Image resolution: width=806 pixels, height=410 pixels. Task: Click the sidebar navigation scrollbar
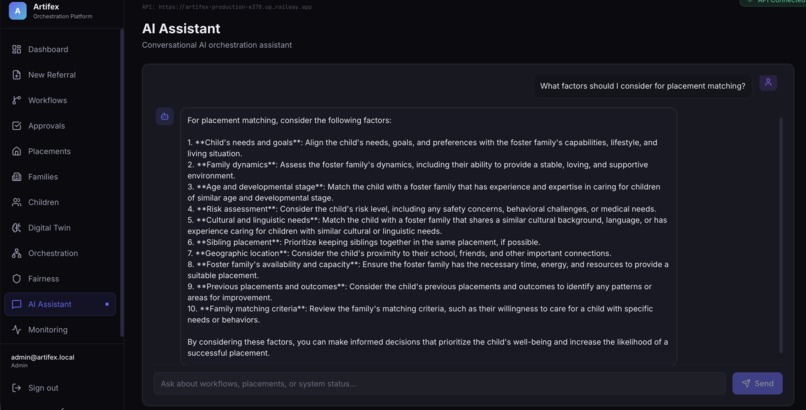tap(121, 183)
